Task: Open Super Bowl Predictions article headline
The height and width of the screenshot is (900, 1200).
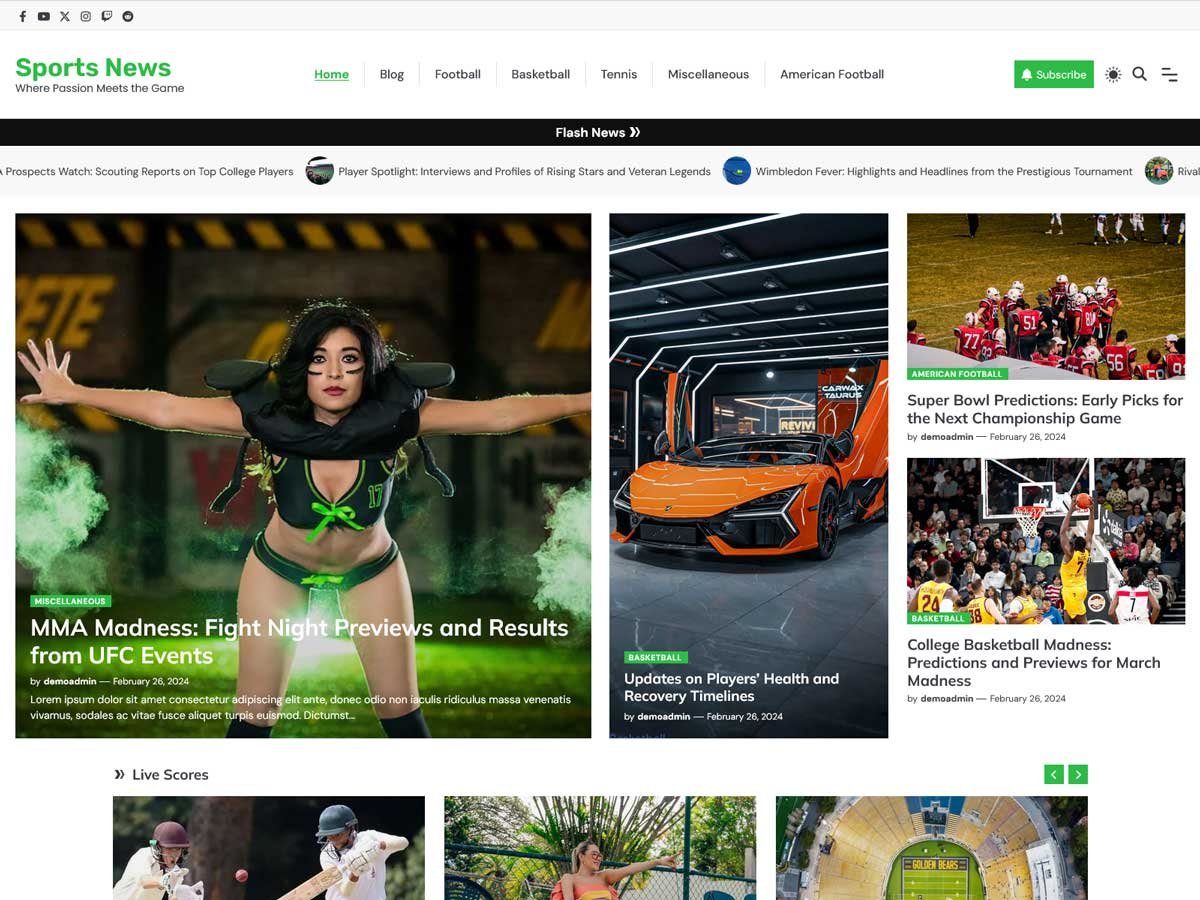Action: (1044, 409)
